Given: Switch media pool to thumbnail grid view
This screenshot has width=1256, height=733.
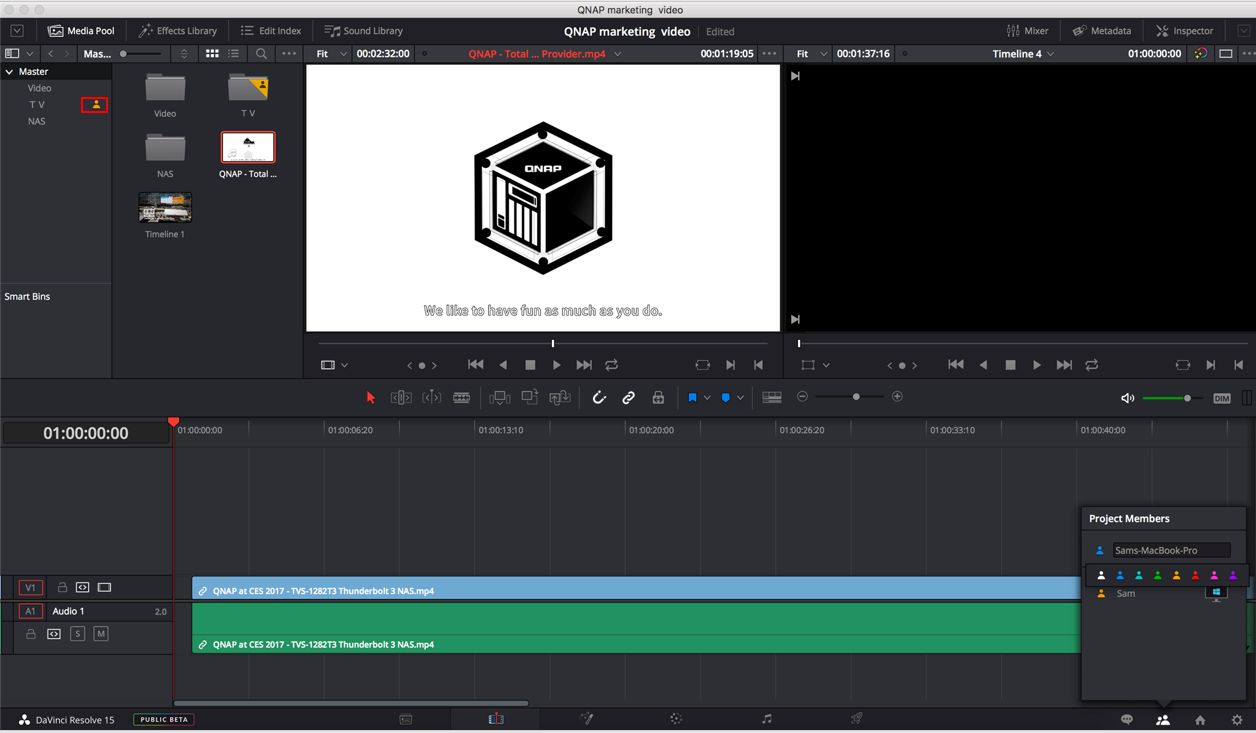Looking at the screenshot, I should 212,54.
